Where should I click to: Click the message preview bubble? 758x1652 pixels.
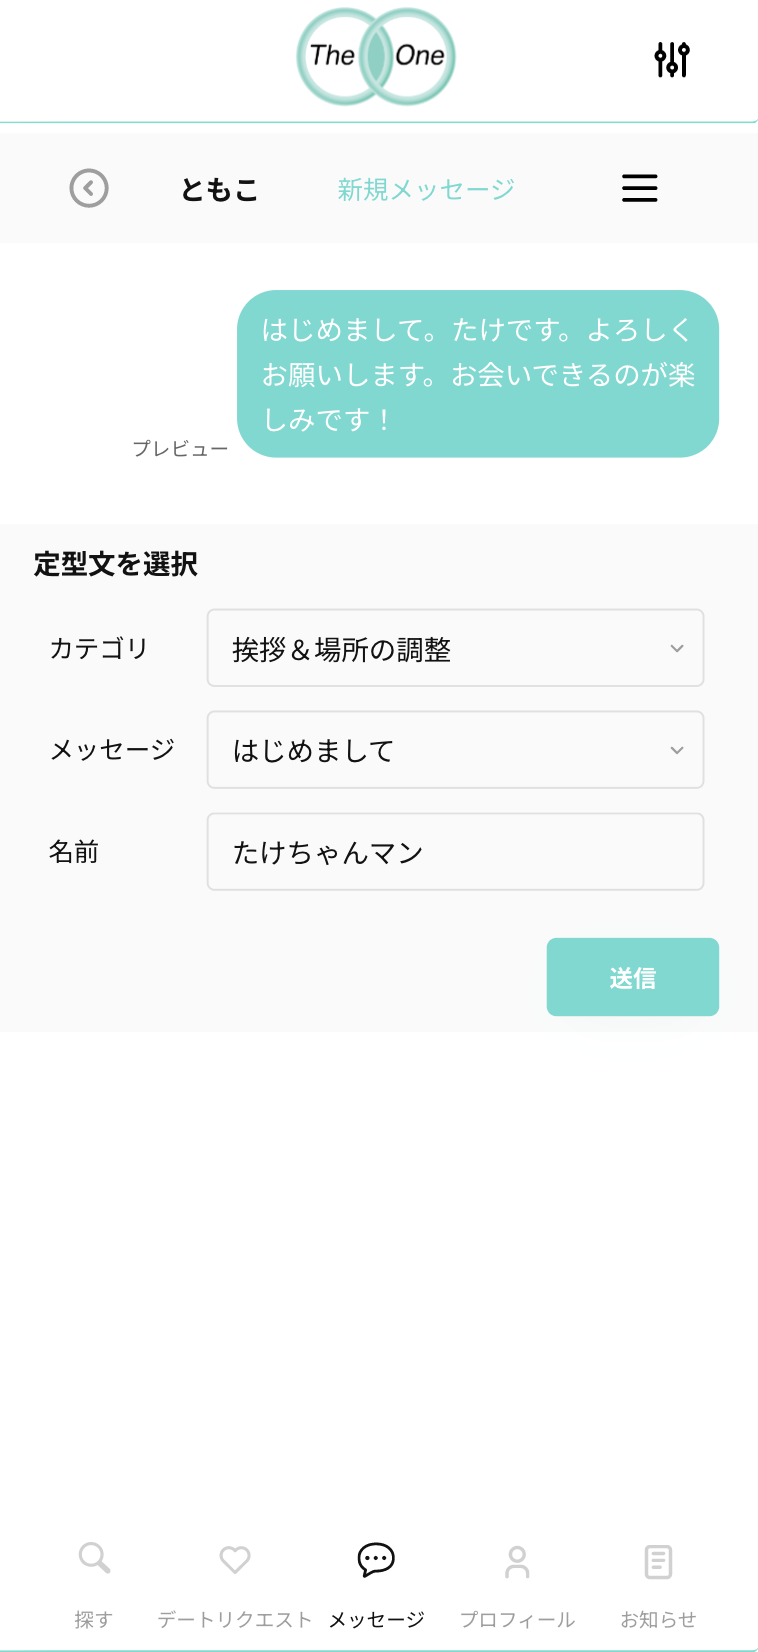tap(478, 374)
